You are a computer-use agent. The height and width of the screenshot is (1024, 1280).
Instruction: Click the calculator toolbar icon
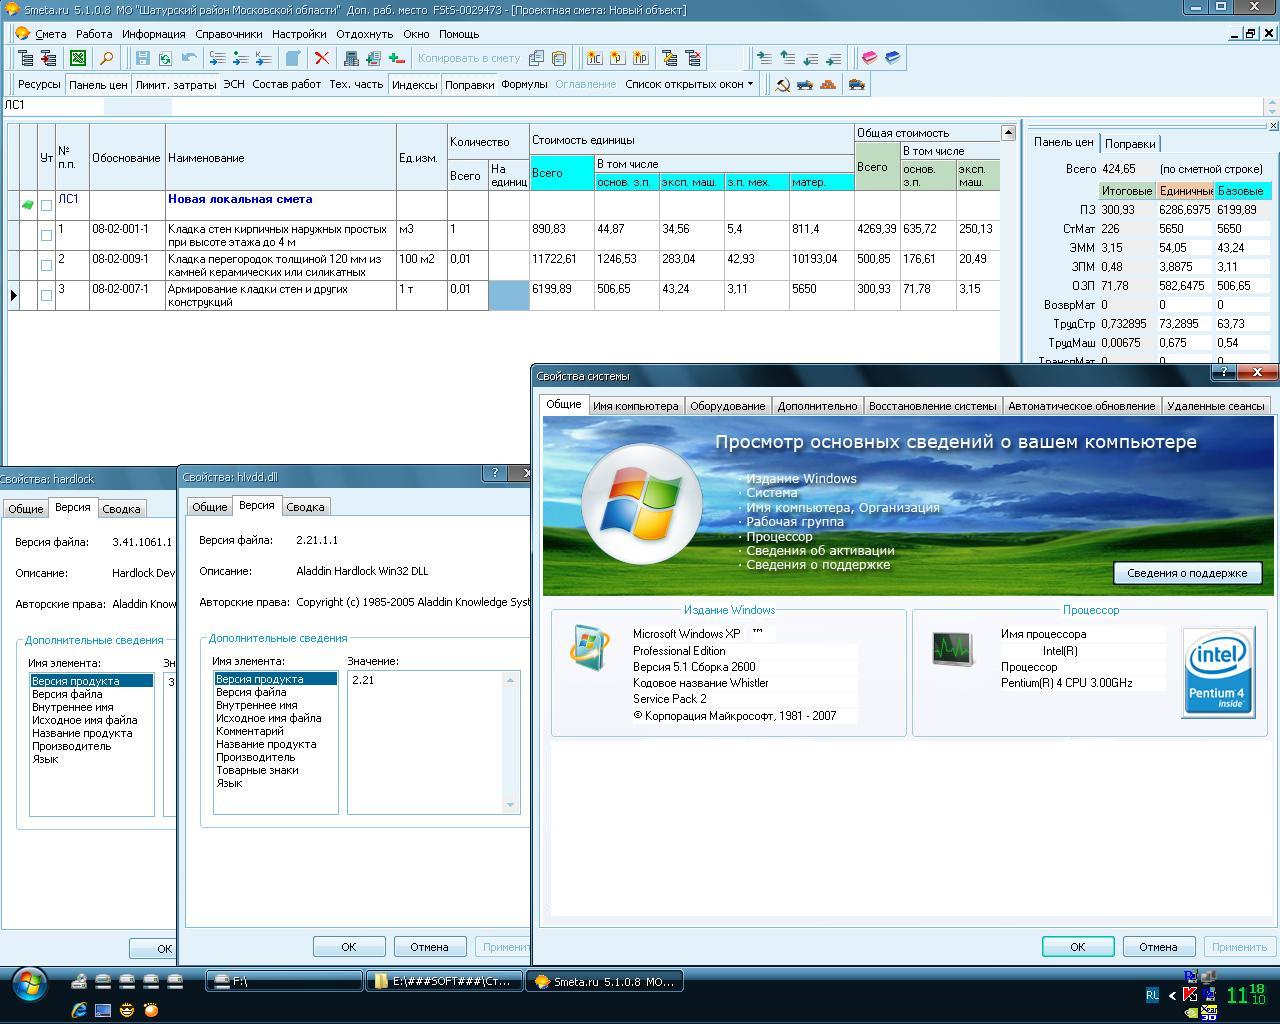click(x=351, y=59)
